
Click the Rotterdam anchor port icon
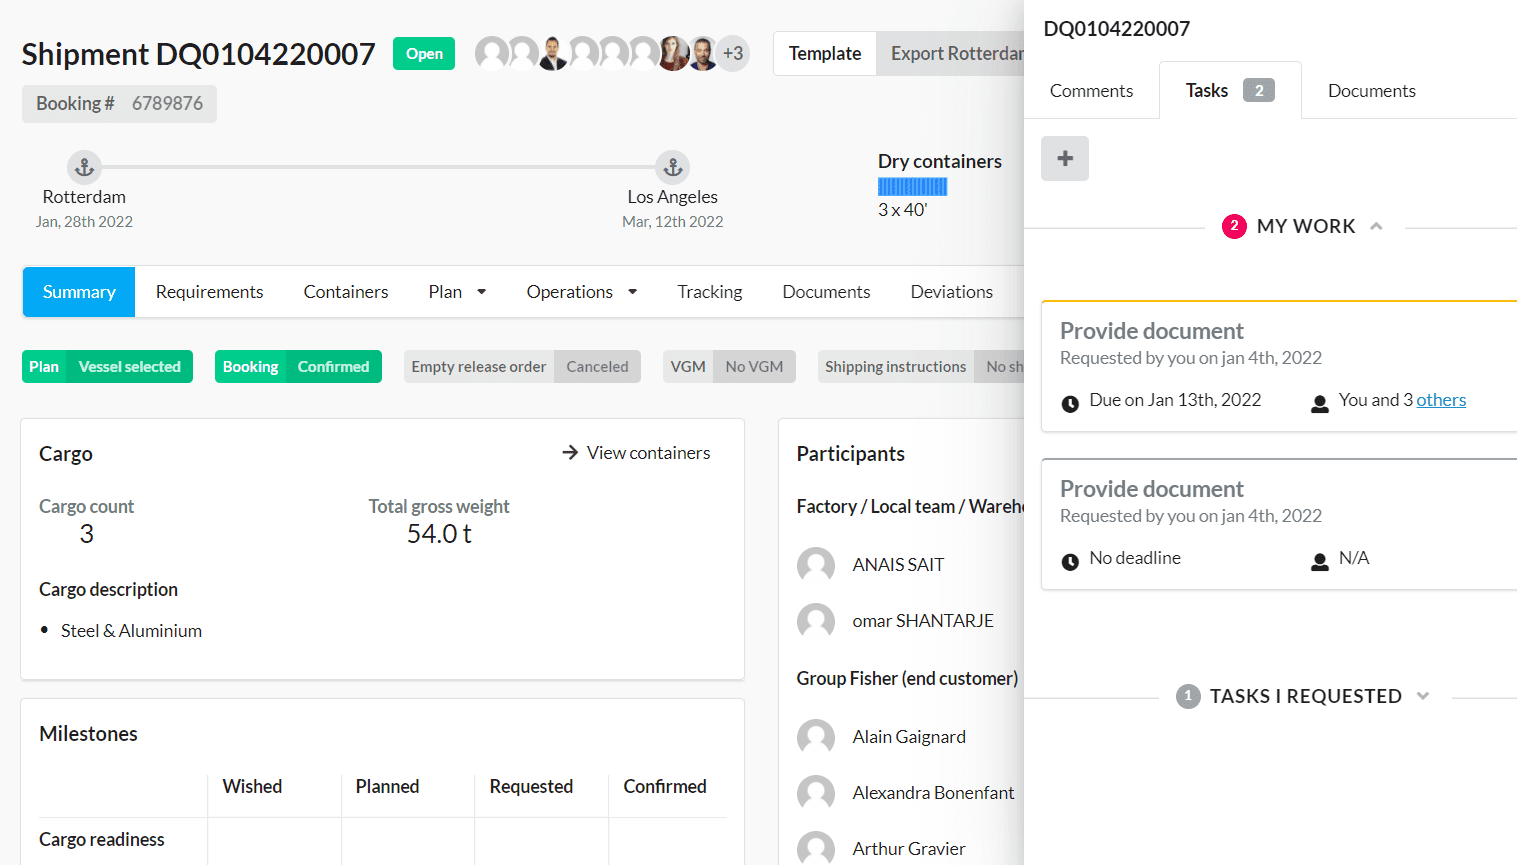tap(84, 167)
